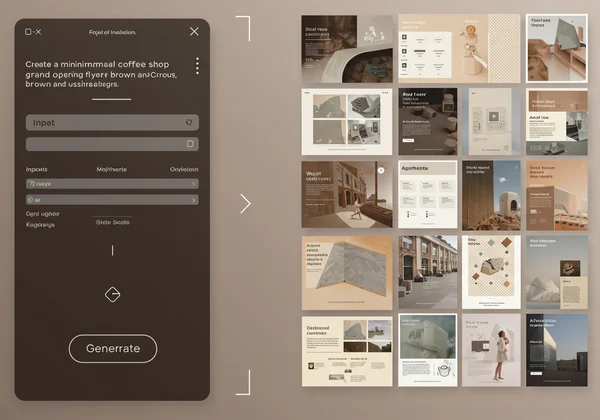Open the dark coffee beans flyer thumbnail
The image size is (600, 420).
click(x=347, y=49)
